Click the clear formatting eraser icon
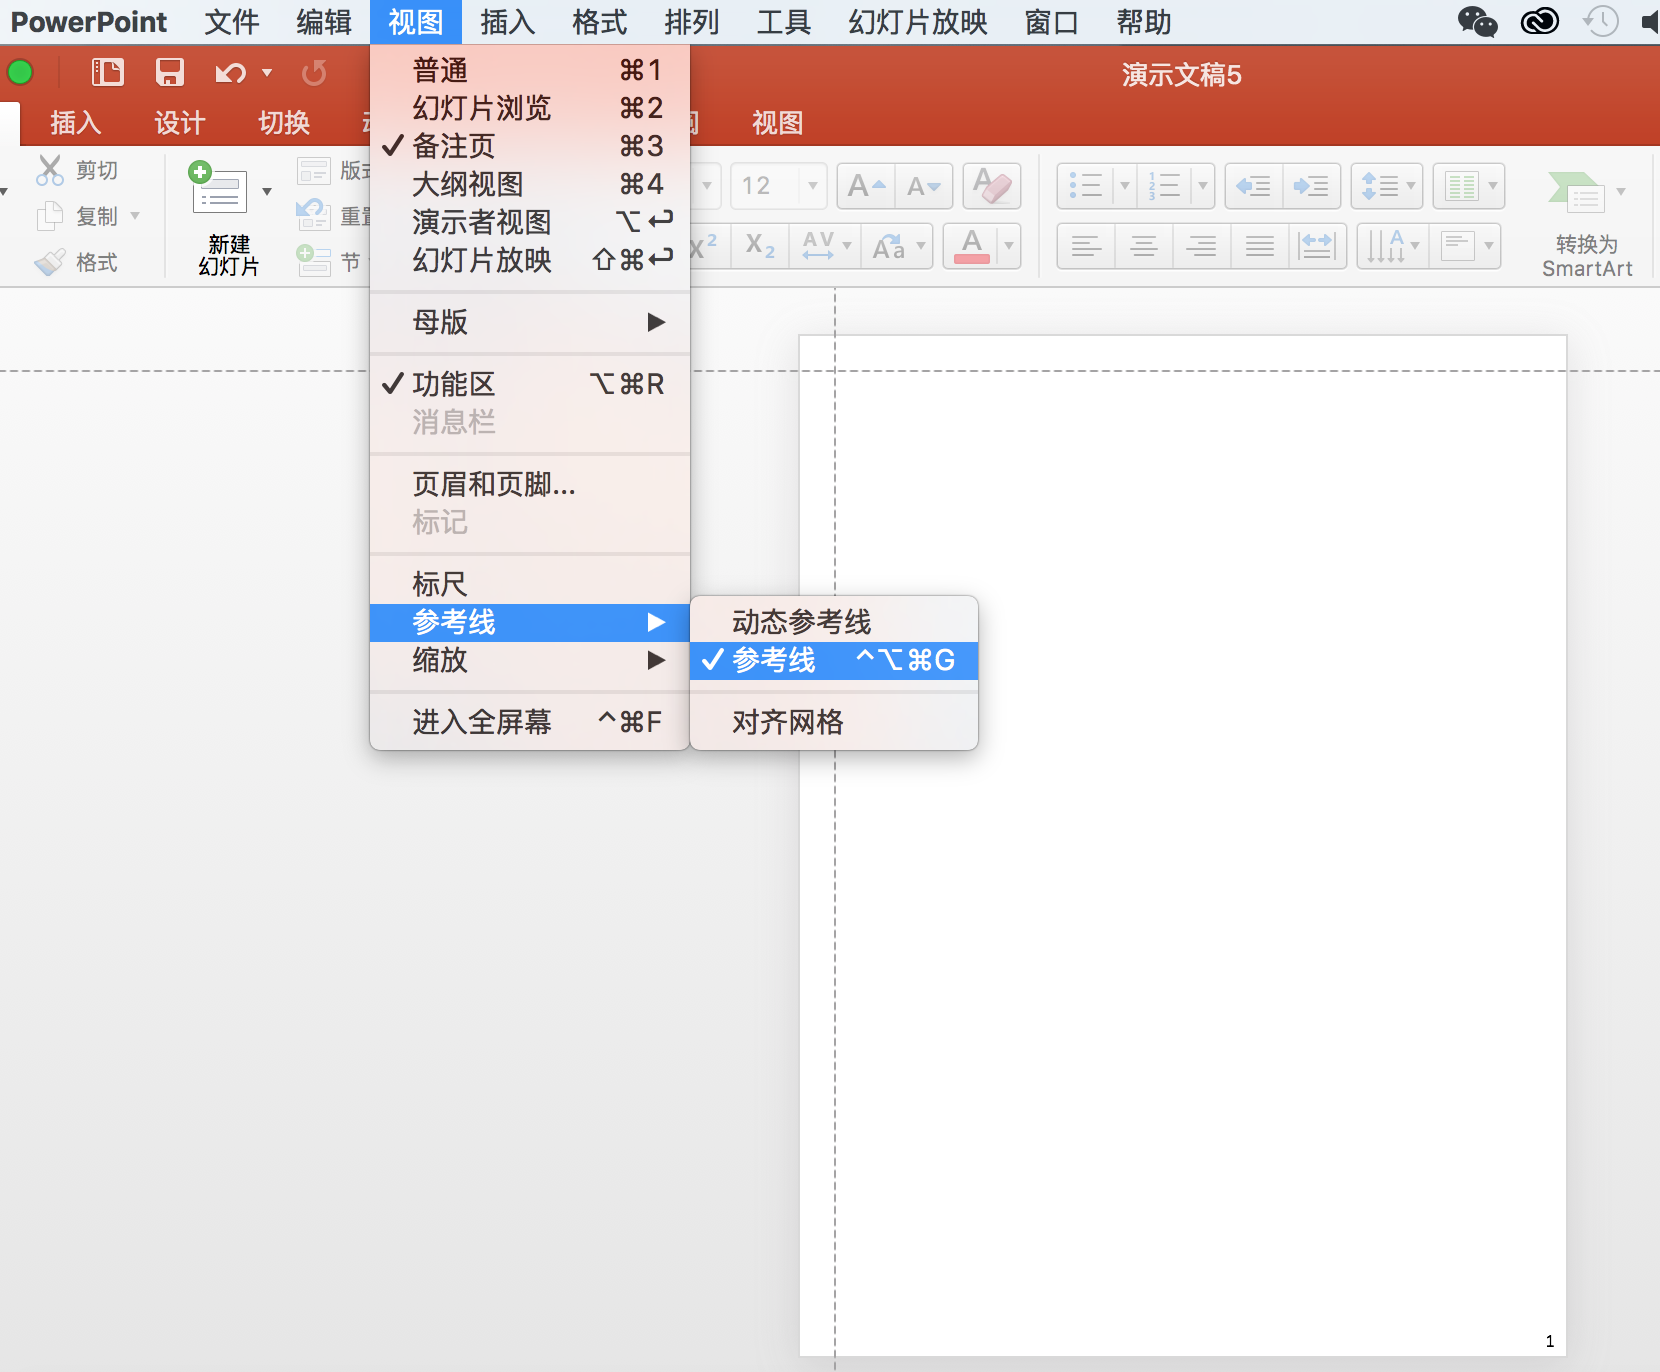The width and height of the screenshot is (1660, 1372). (992, 186)
